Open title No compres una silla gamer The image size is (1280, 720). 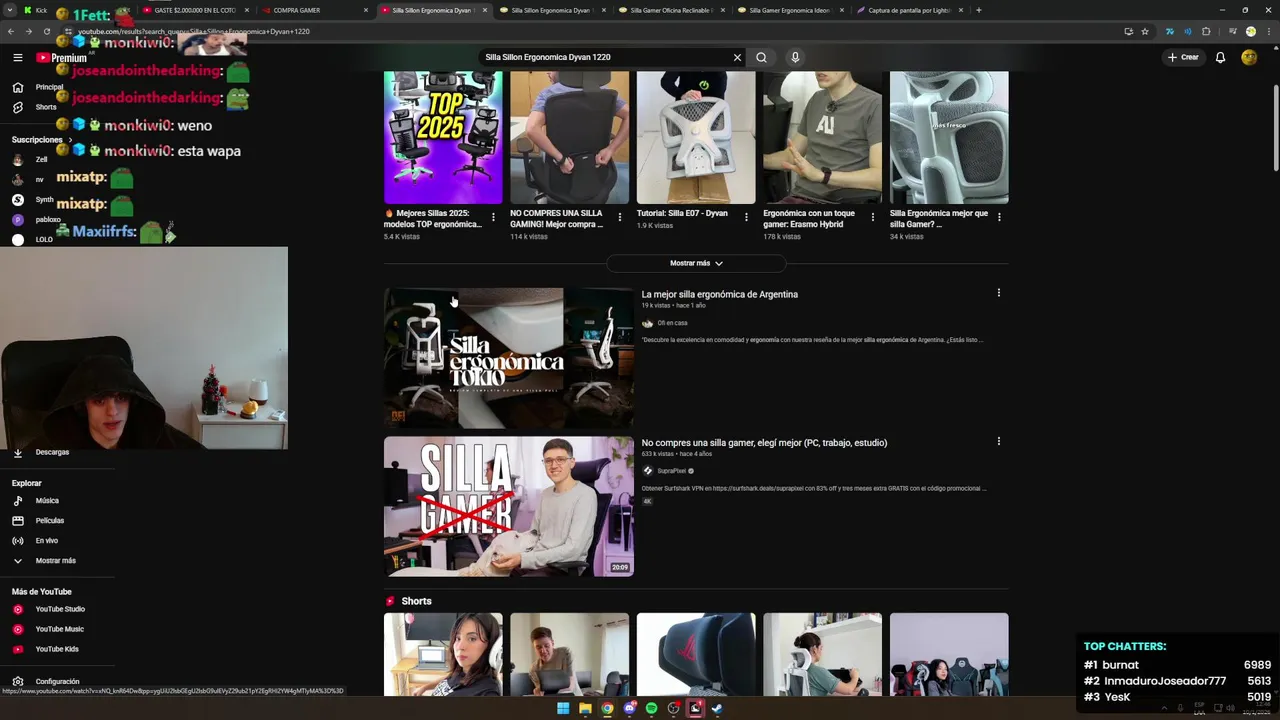(764, 442)
